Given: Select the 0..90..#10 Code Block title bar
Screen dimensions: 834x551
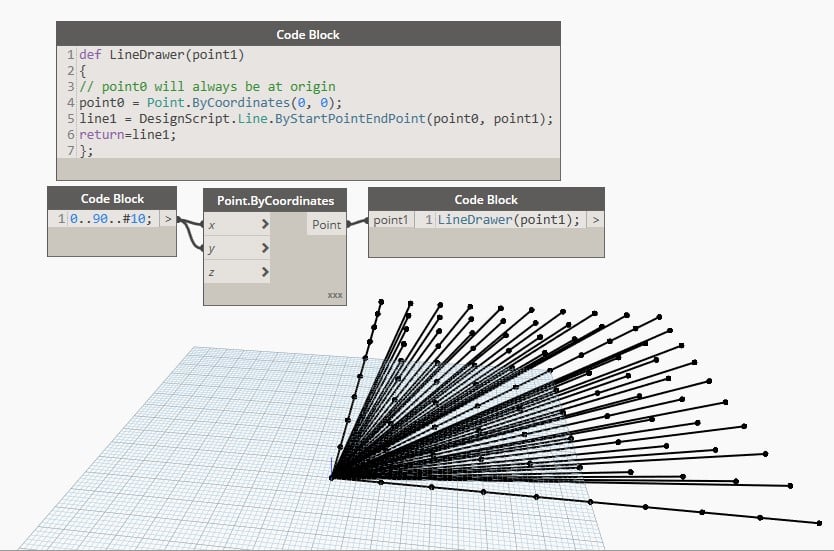Looking at the screenshot, I should 112,198.
